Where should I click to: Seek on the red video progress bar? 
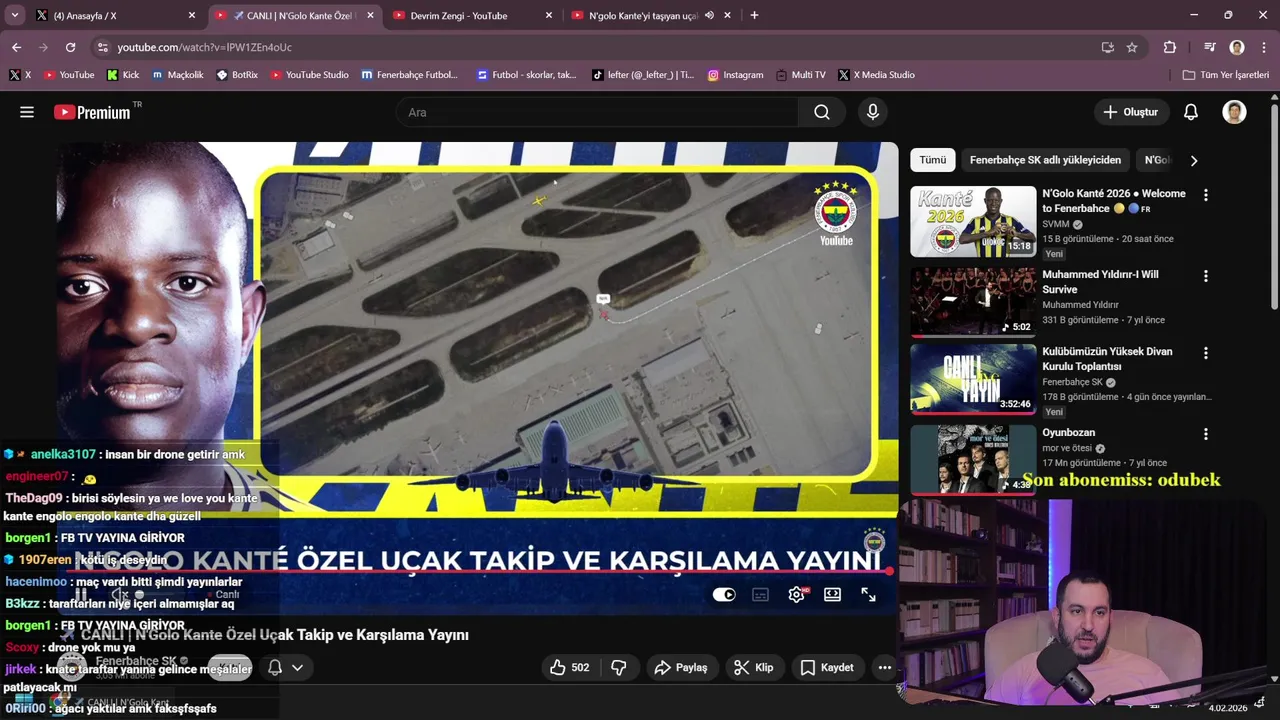coord(478,571)
